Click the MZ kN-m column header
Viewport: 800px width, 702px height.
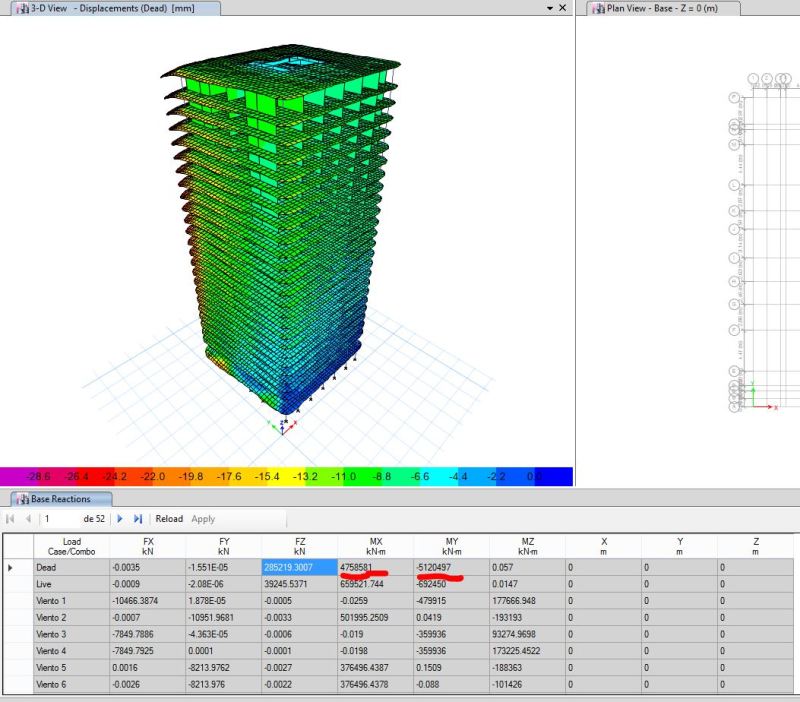[528, 546]
